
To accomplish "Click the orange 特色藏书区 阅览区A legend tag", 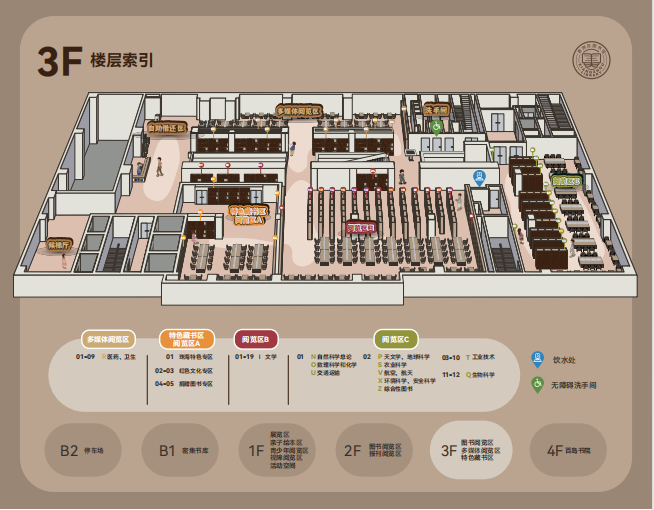I will [x=185, y=339].
